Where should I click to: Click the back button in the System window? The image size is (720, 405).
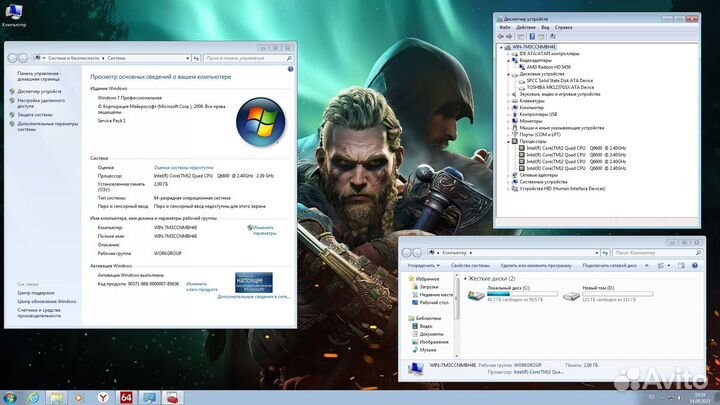(x=13, y=58)
